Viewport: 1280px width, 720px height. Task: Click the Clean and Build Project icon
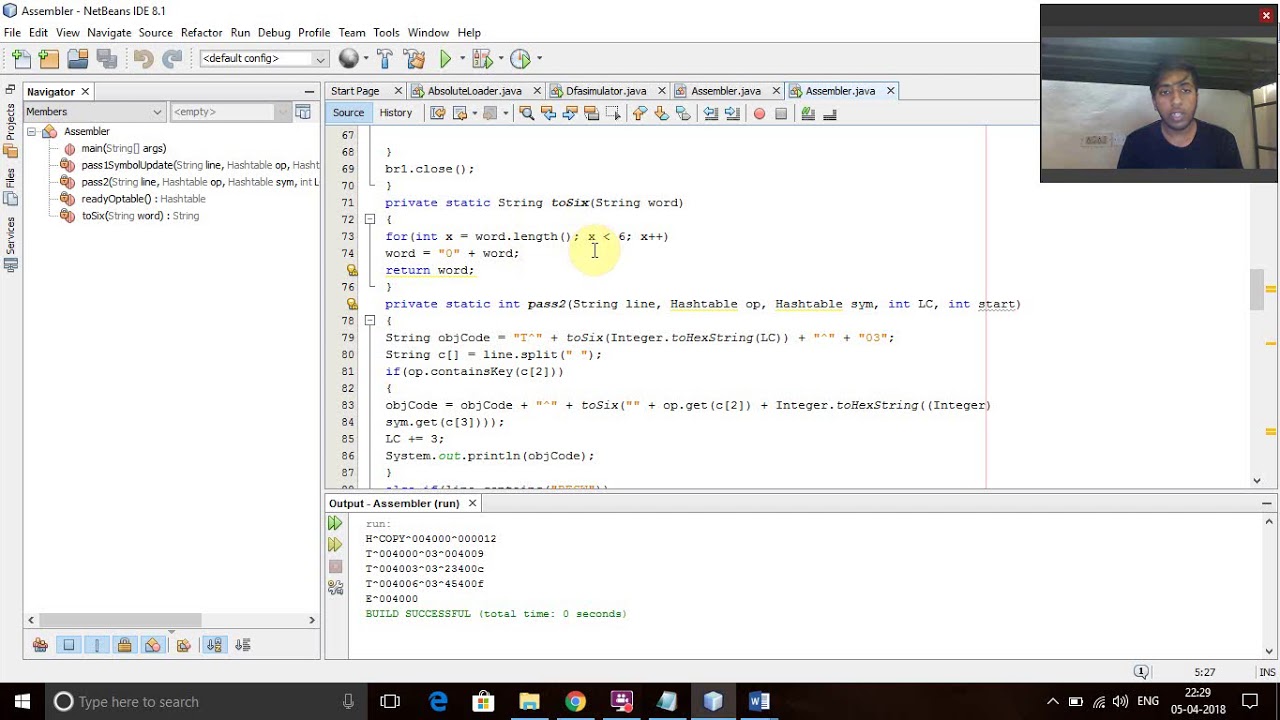(x=414, y=59)
